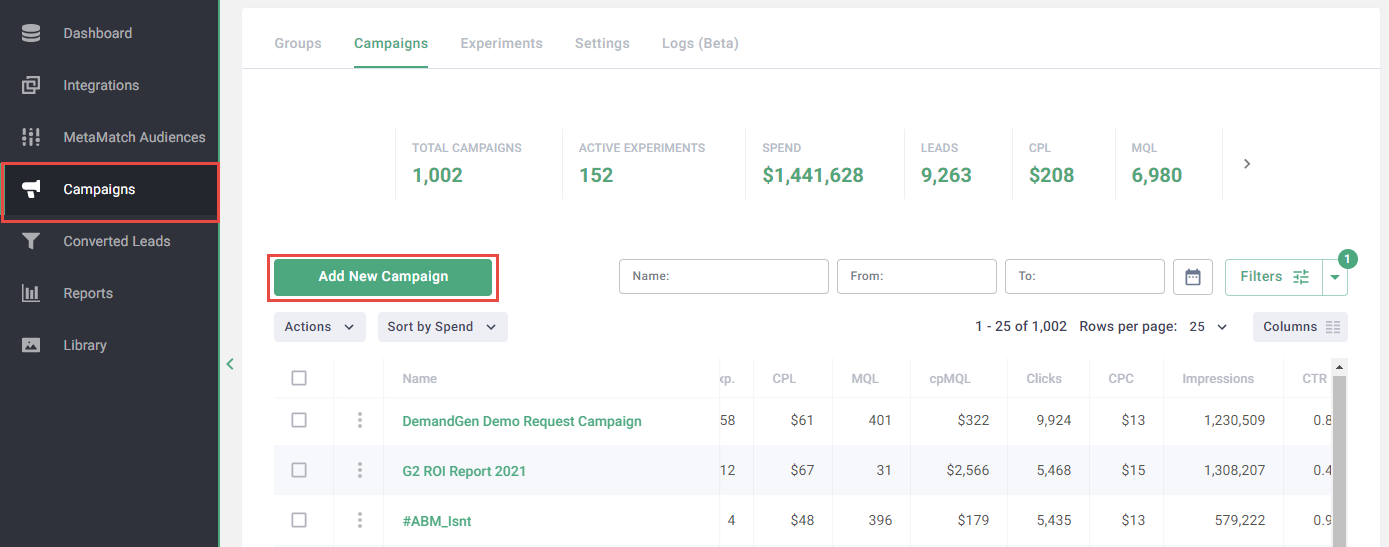Switch to the Experiments tab
This screenshot has width=1389, height=547.
501,43
